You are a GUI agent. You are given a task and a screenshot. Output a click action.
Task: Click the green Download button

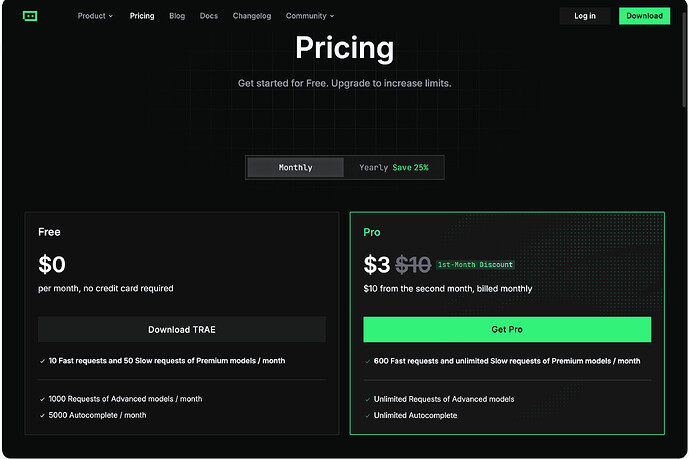coord(644,16)
